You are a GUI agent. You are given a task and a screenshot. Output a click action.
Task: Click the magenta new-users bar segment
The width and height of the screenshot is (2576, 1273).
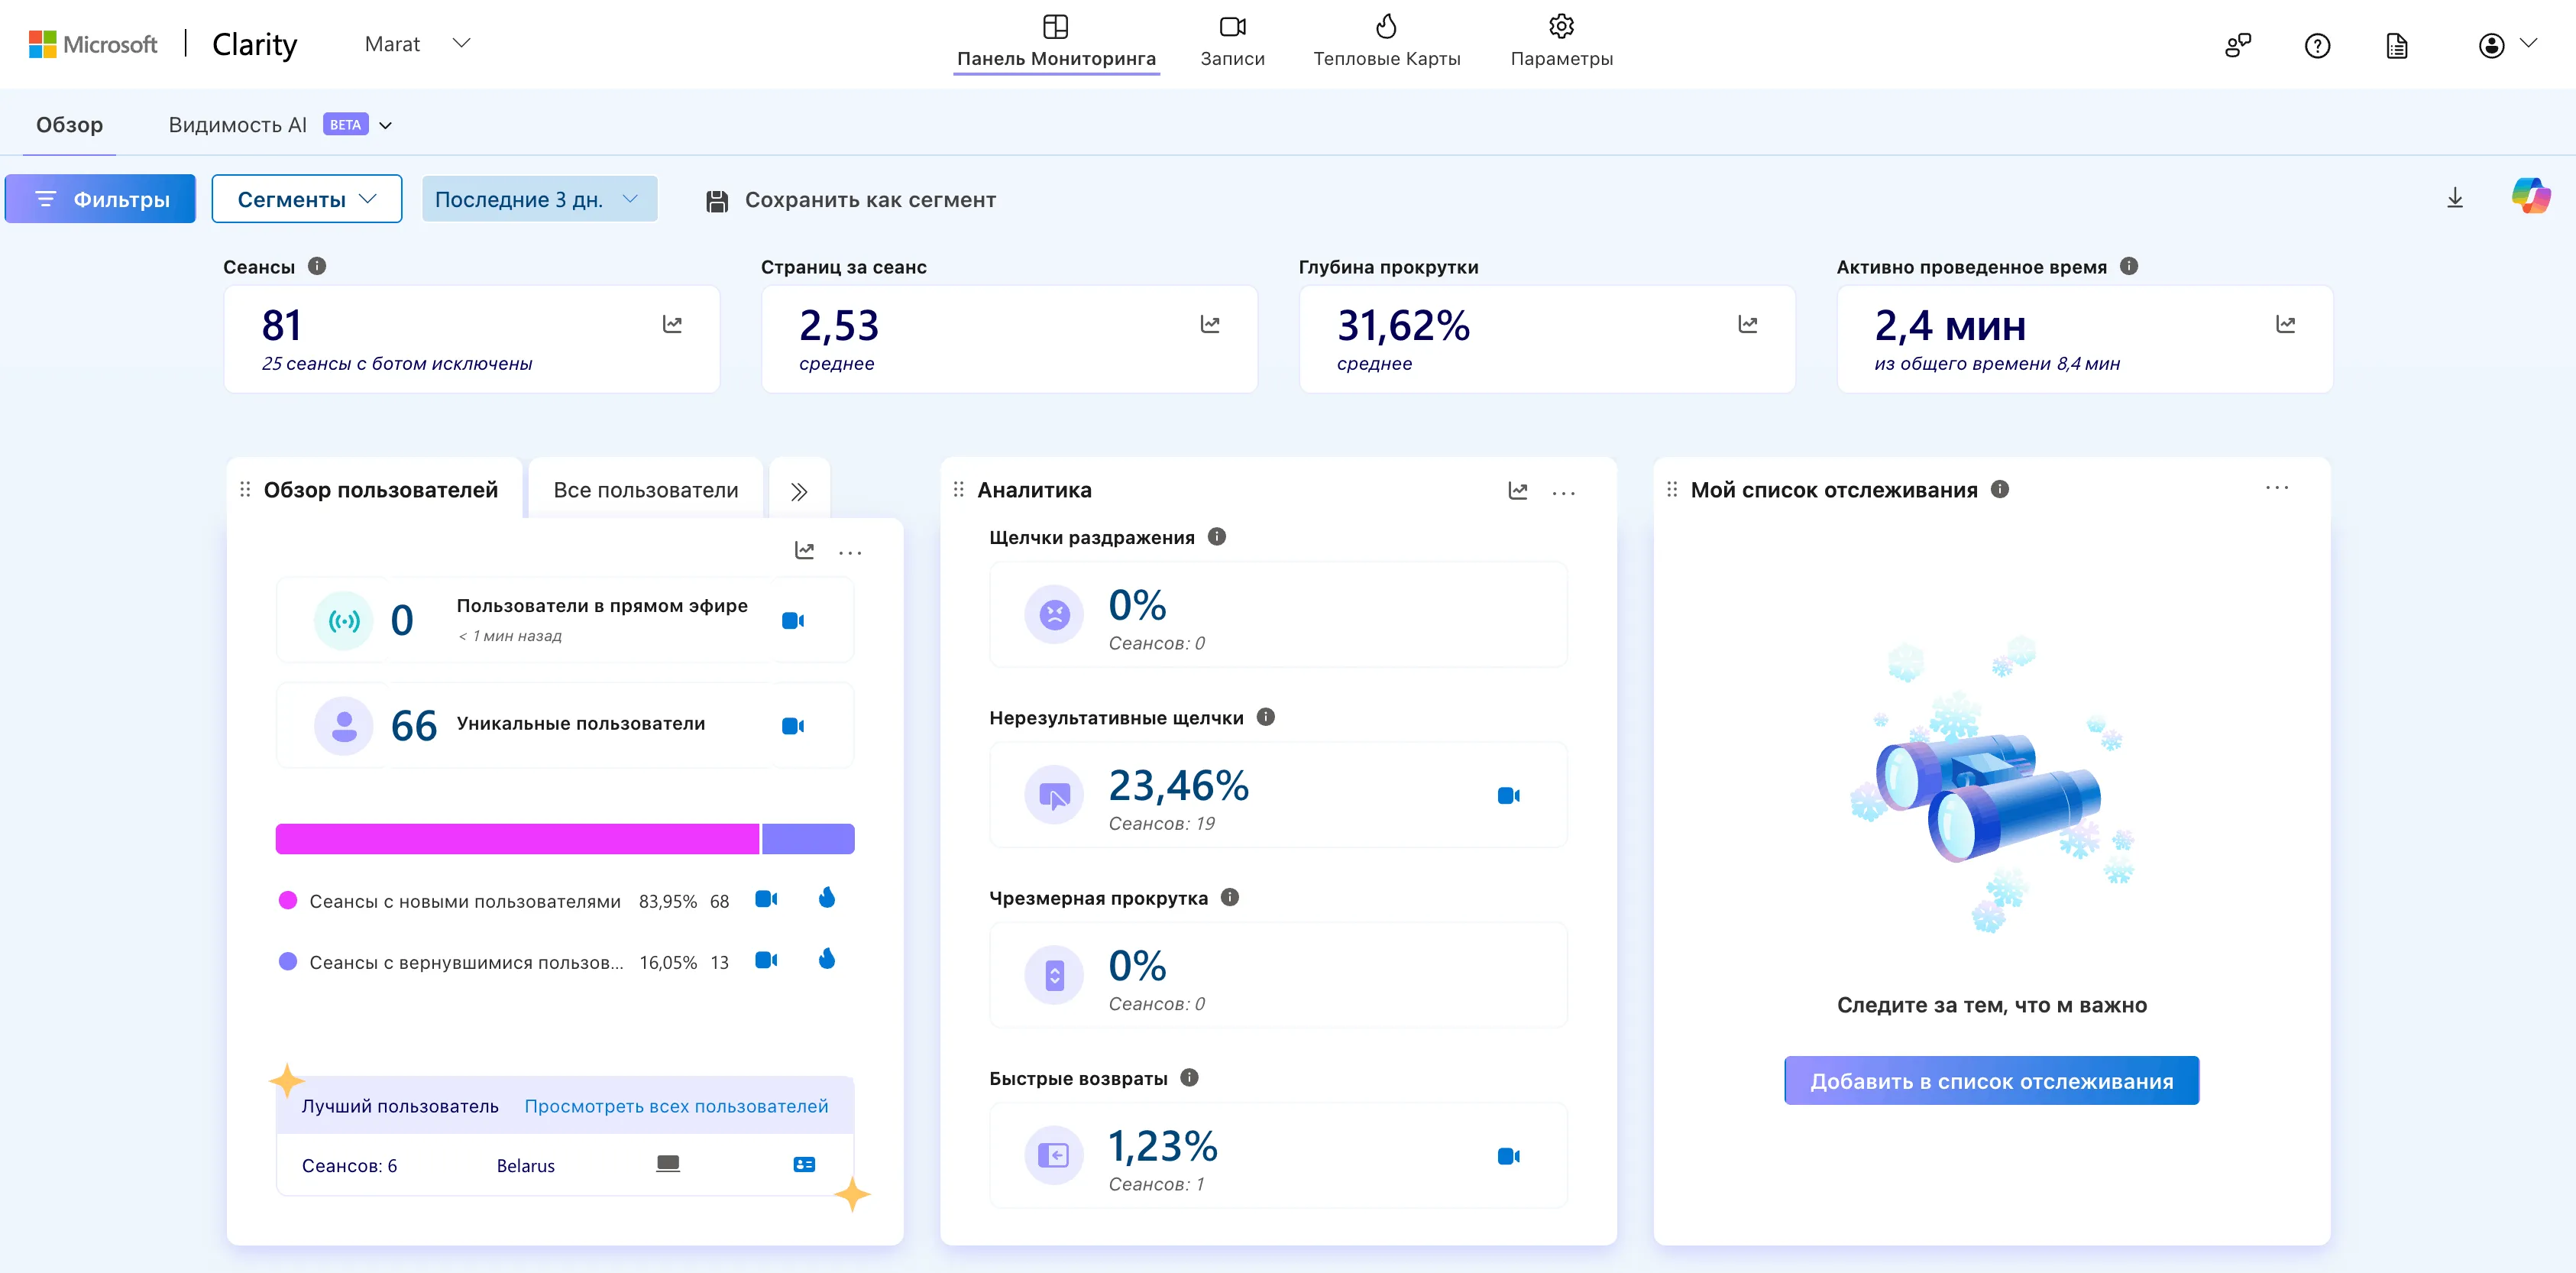coord(517,839)
